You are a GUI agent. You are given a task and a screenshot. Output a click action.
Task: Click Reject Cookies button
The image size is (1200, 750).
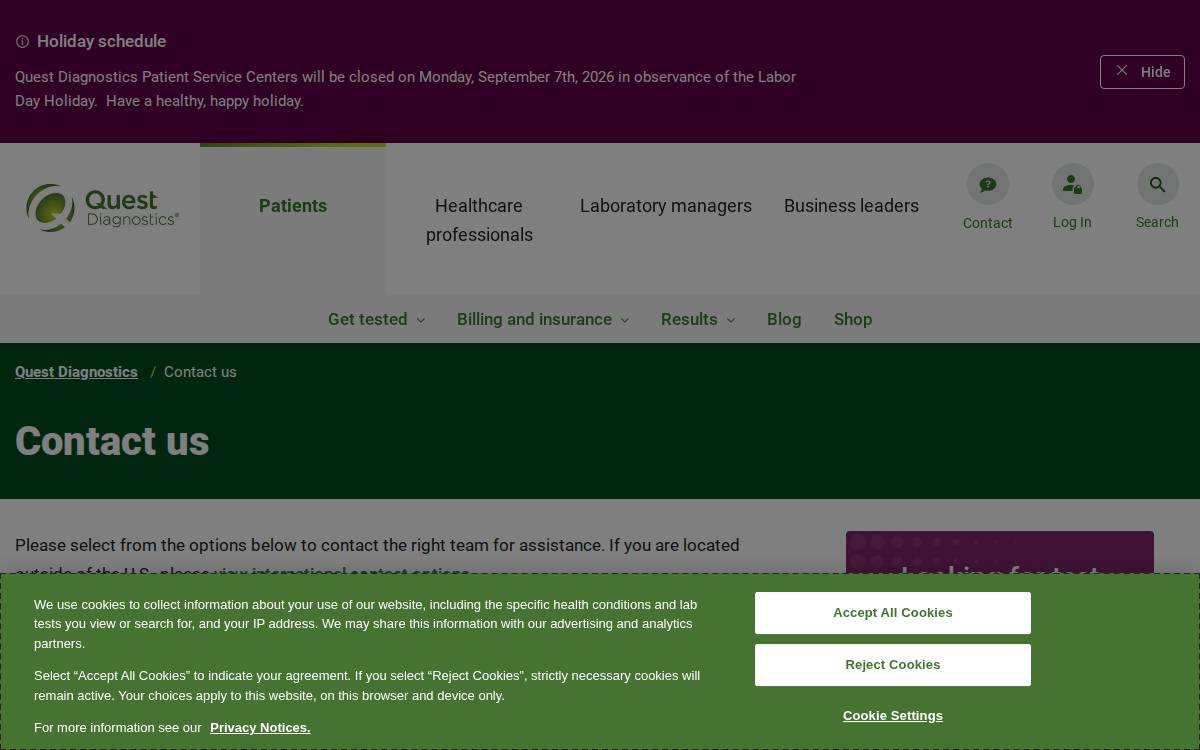893,665
